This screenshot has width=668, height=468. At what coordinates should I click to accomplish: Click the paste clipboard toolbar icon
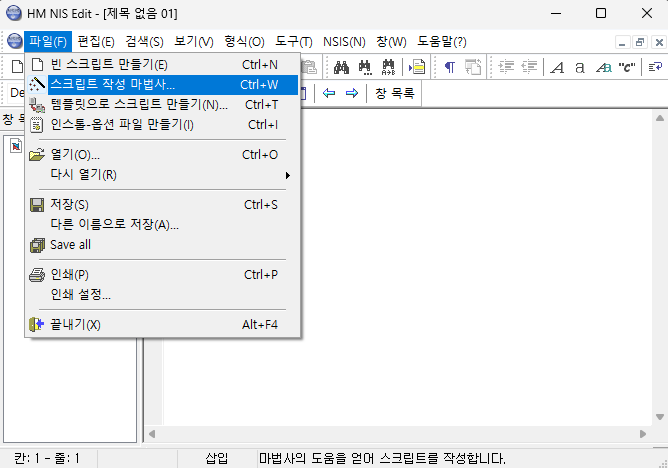[309, 67]
